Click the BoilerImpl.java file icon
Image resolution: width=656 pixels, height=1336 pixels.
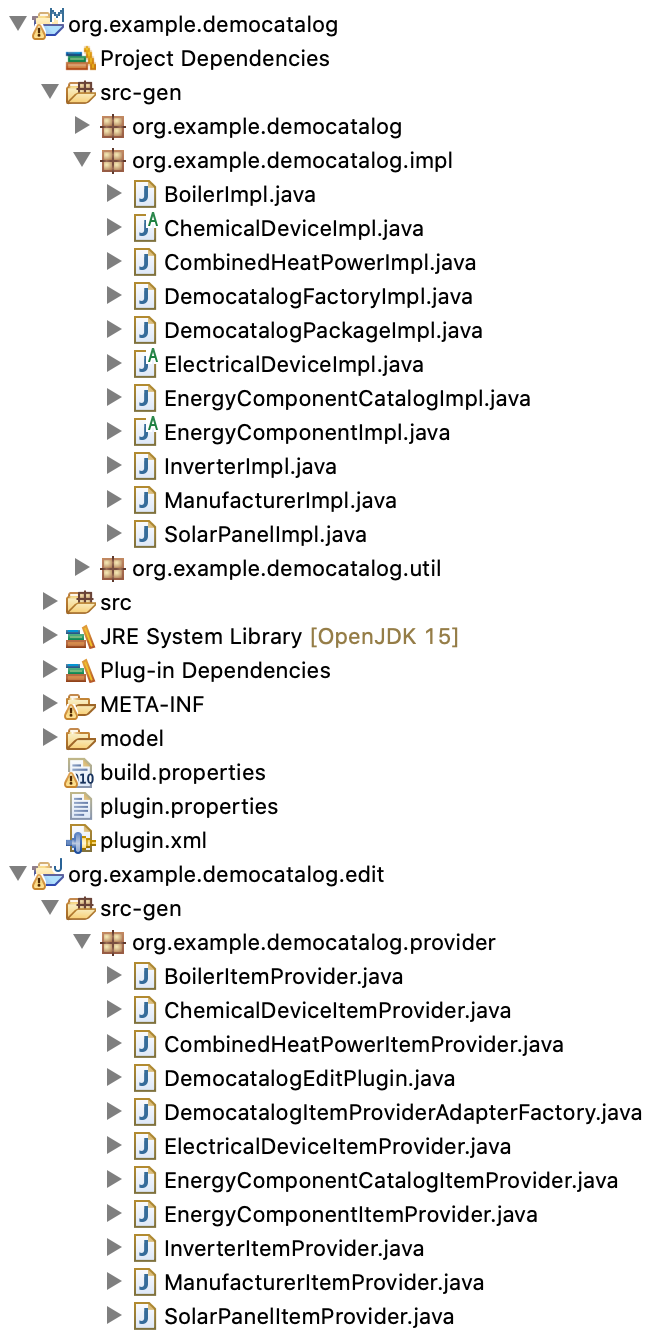pyautogui.click(x=146, y=194)
